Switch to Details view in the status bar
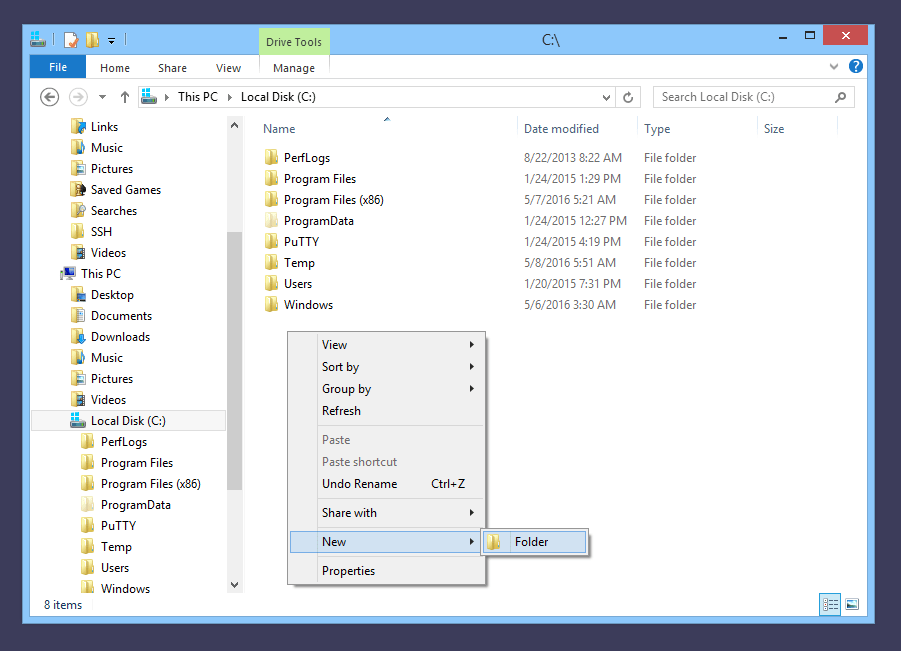 coord(830,604)
